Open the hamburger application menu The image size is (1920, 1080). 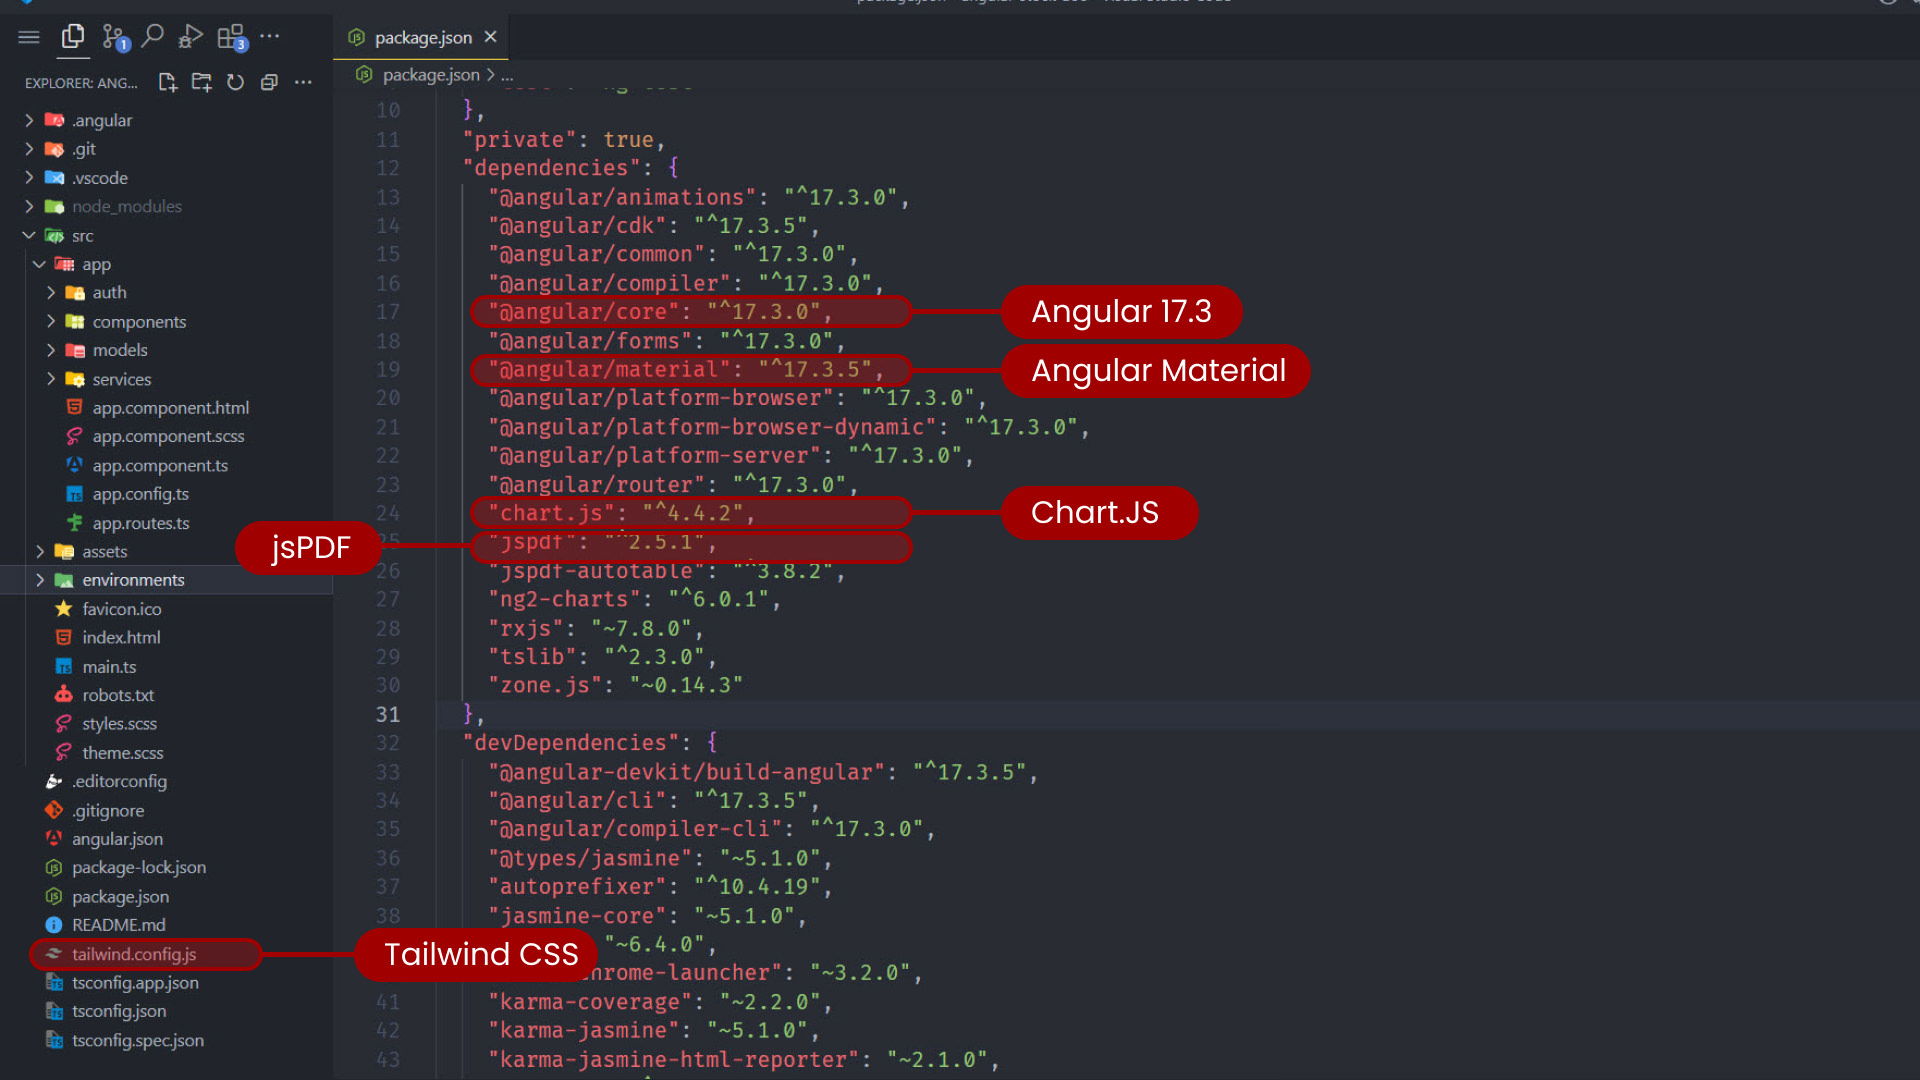pyautogui.click(x=29, y=37)
